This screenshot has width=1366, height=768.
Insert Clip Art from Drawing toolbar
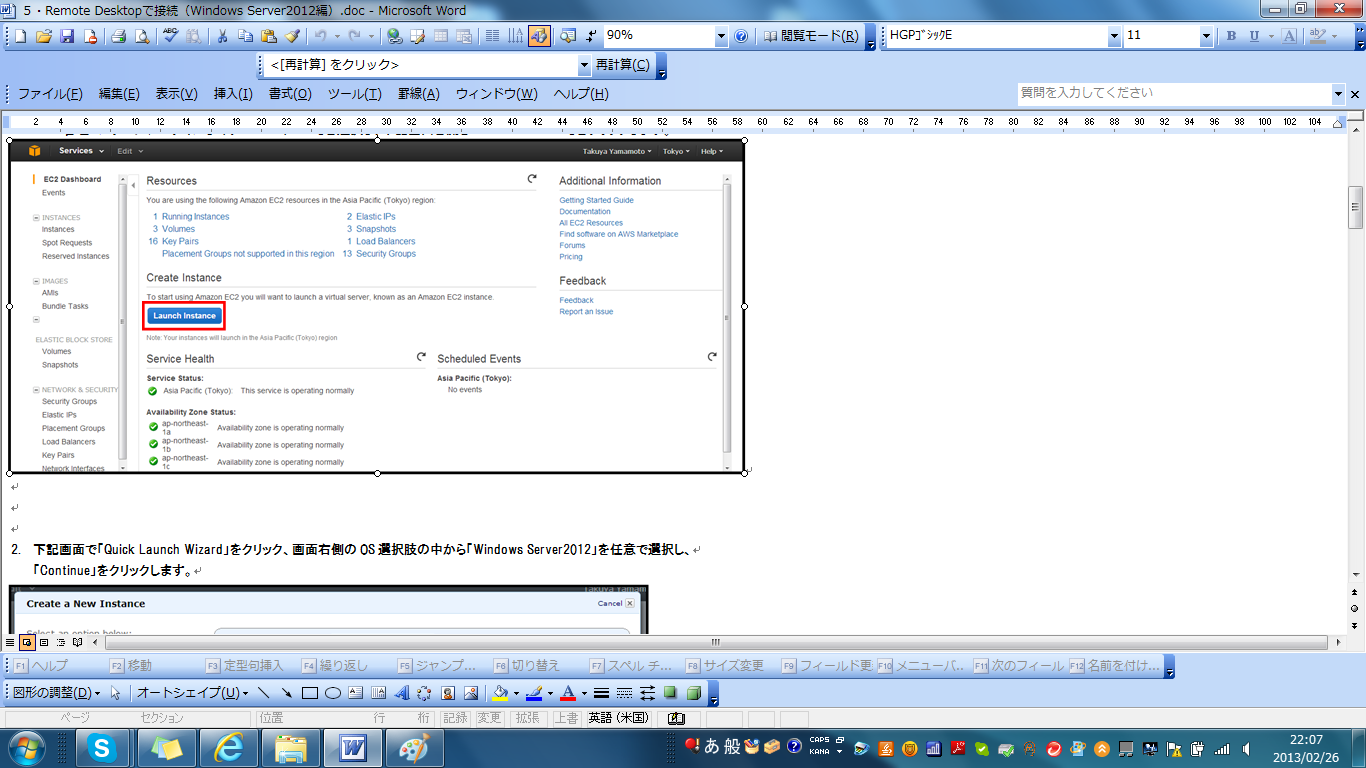(448, 692)
